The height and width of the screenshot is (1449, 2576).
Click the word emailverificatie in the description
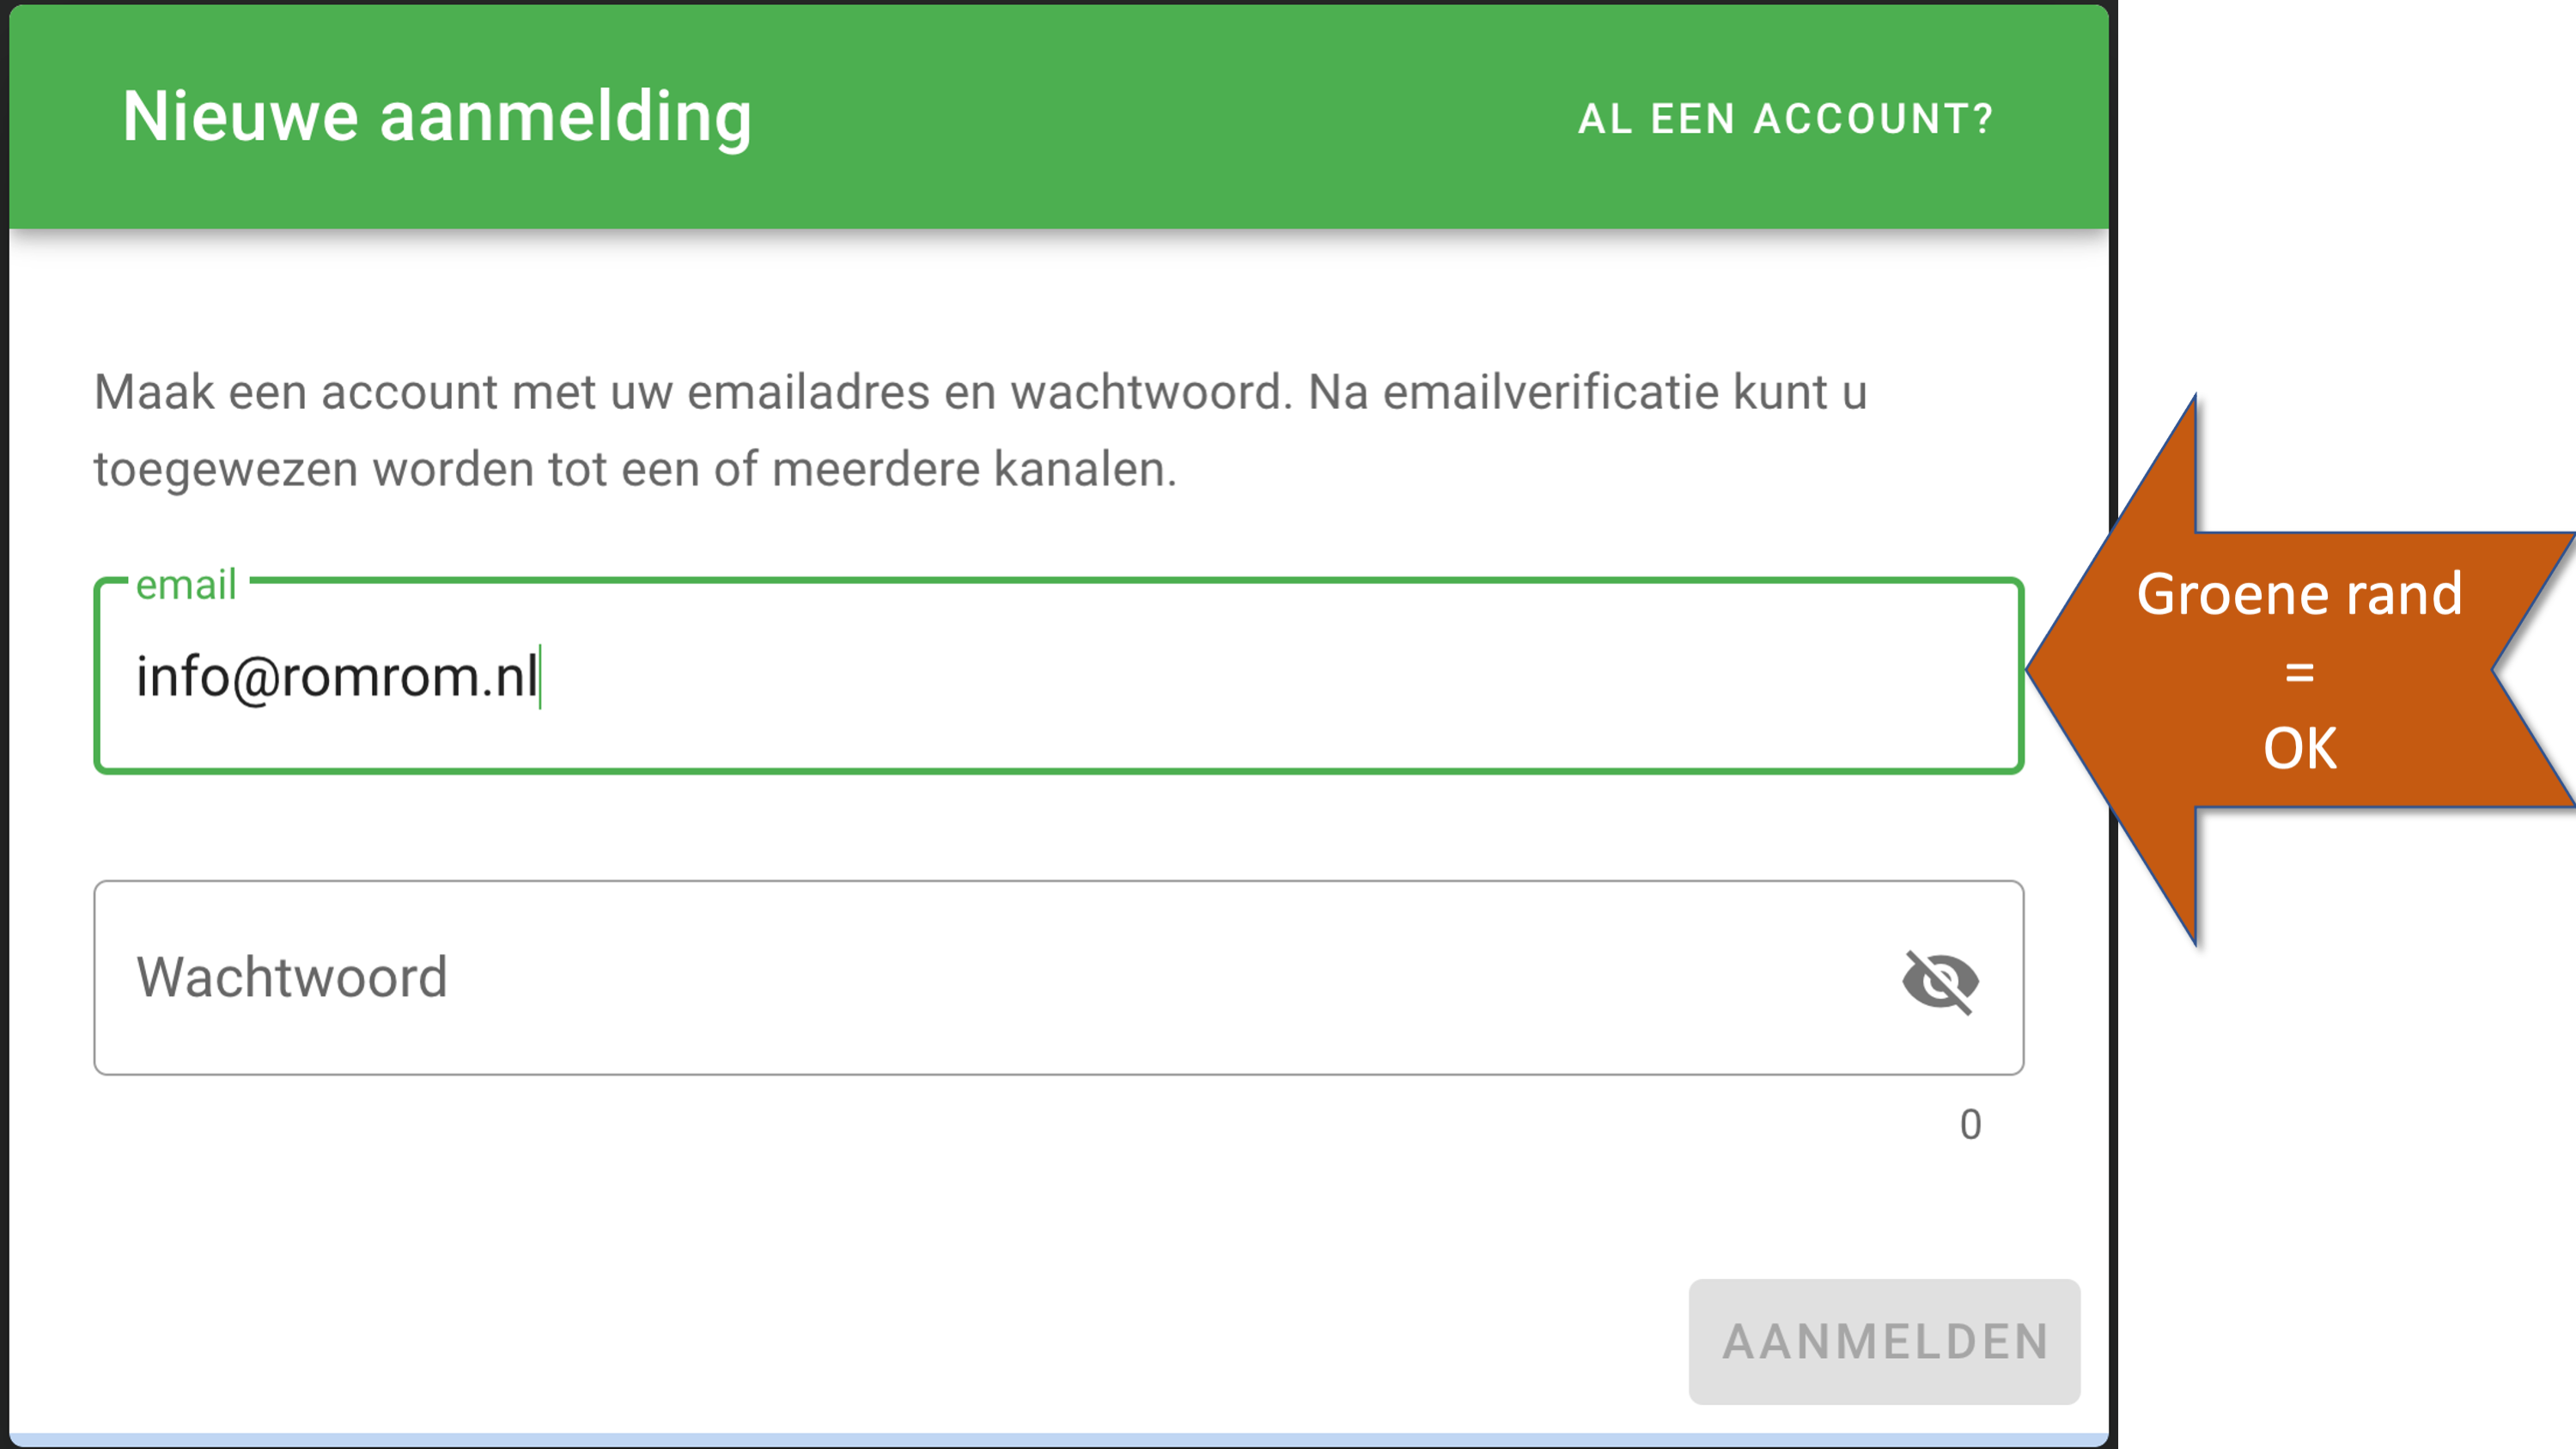[1550, 392]
